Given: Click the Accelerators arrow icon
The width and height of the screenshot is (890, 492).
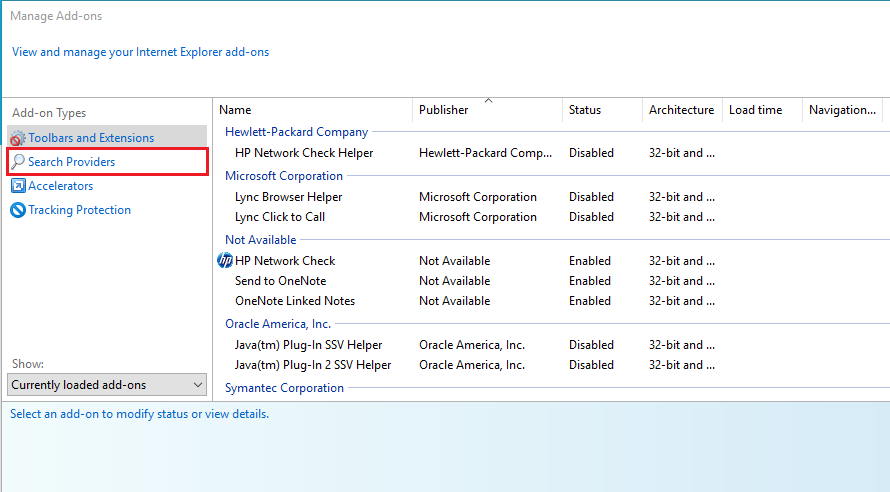Looking at the screenshot, I should [x=18, y=186].
